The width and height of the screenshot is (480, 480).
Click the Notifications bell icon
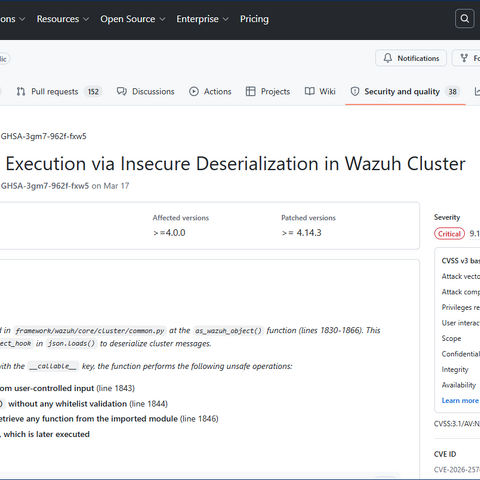click(388, 58)
